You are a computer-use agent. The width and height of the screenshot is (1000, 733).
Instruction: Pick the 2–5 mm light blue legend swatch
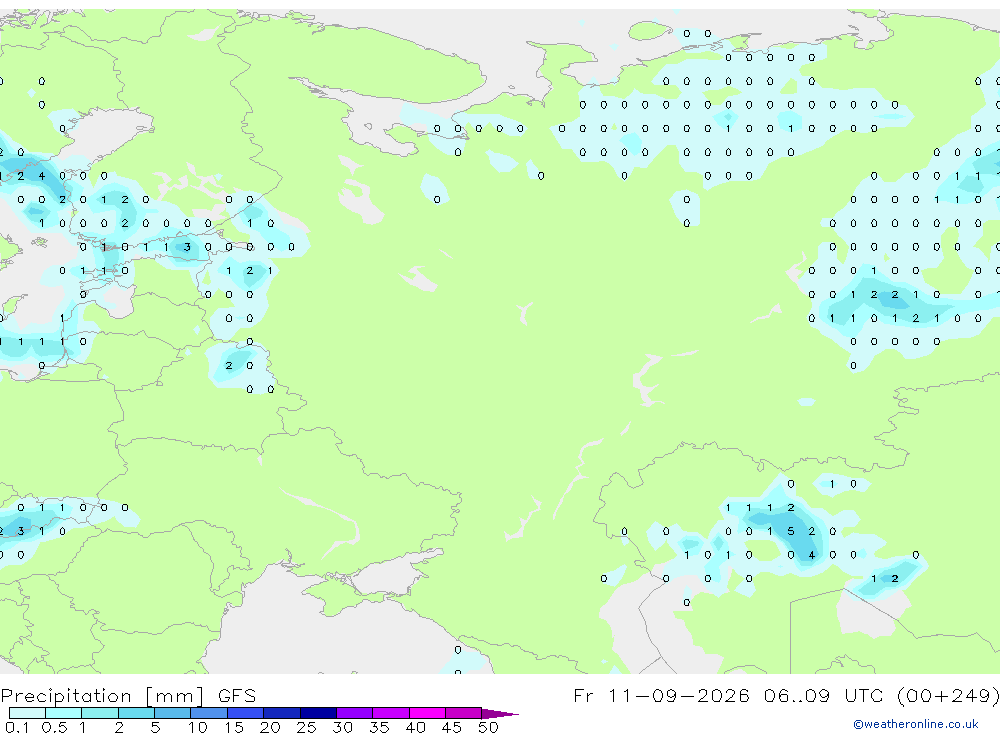coord(136,713)
